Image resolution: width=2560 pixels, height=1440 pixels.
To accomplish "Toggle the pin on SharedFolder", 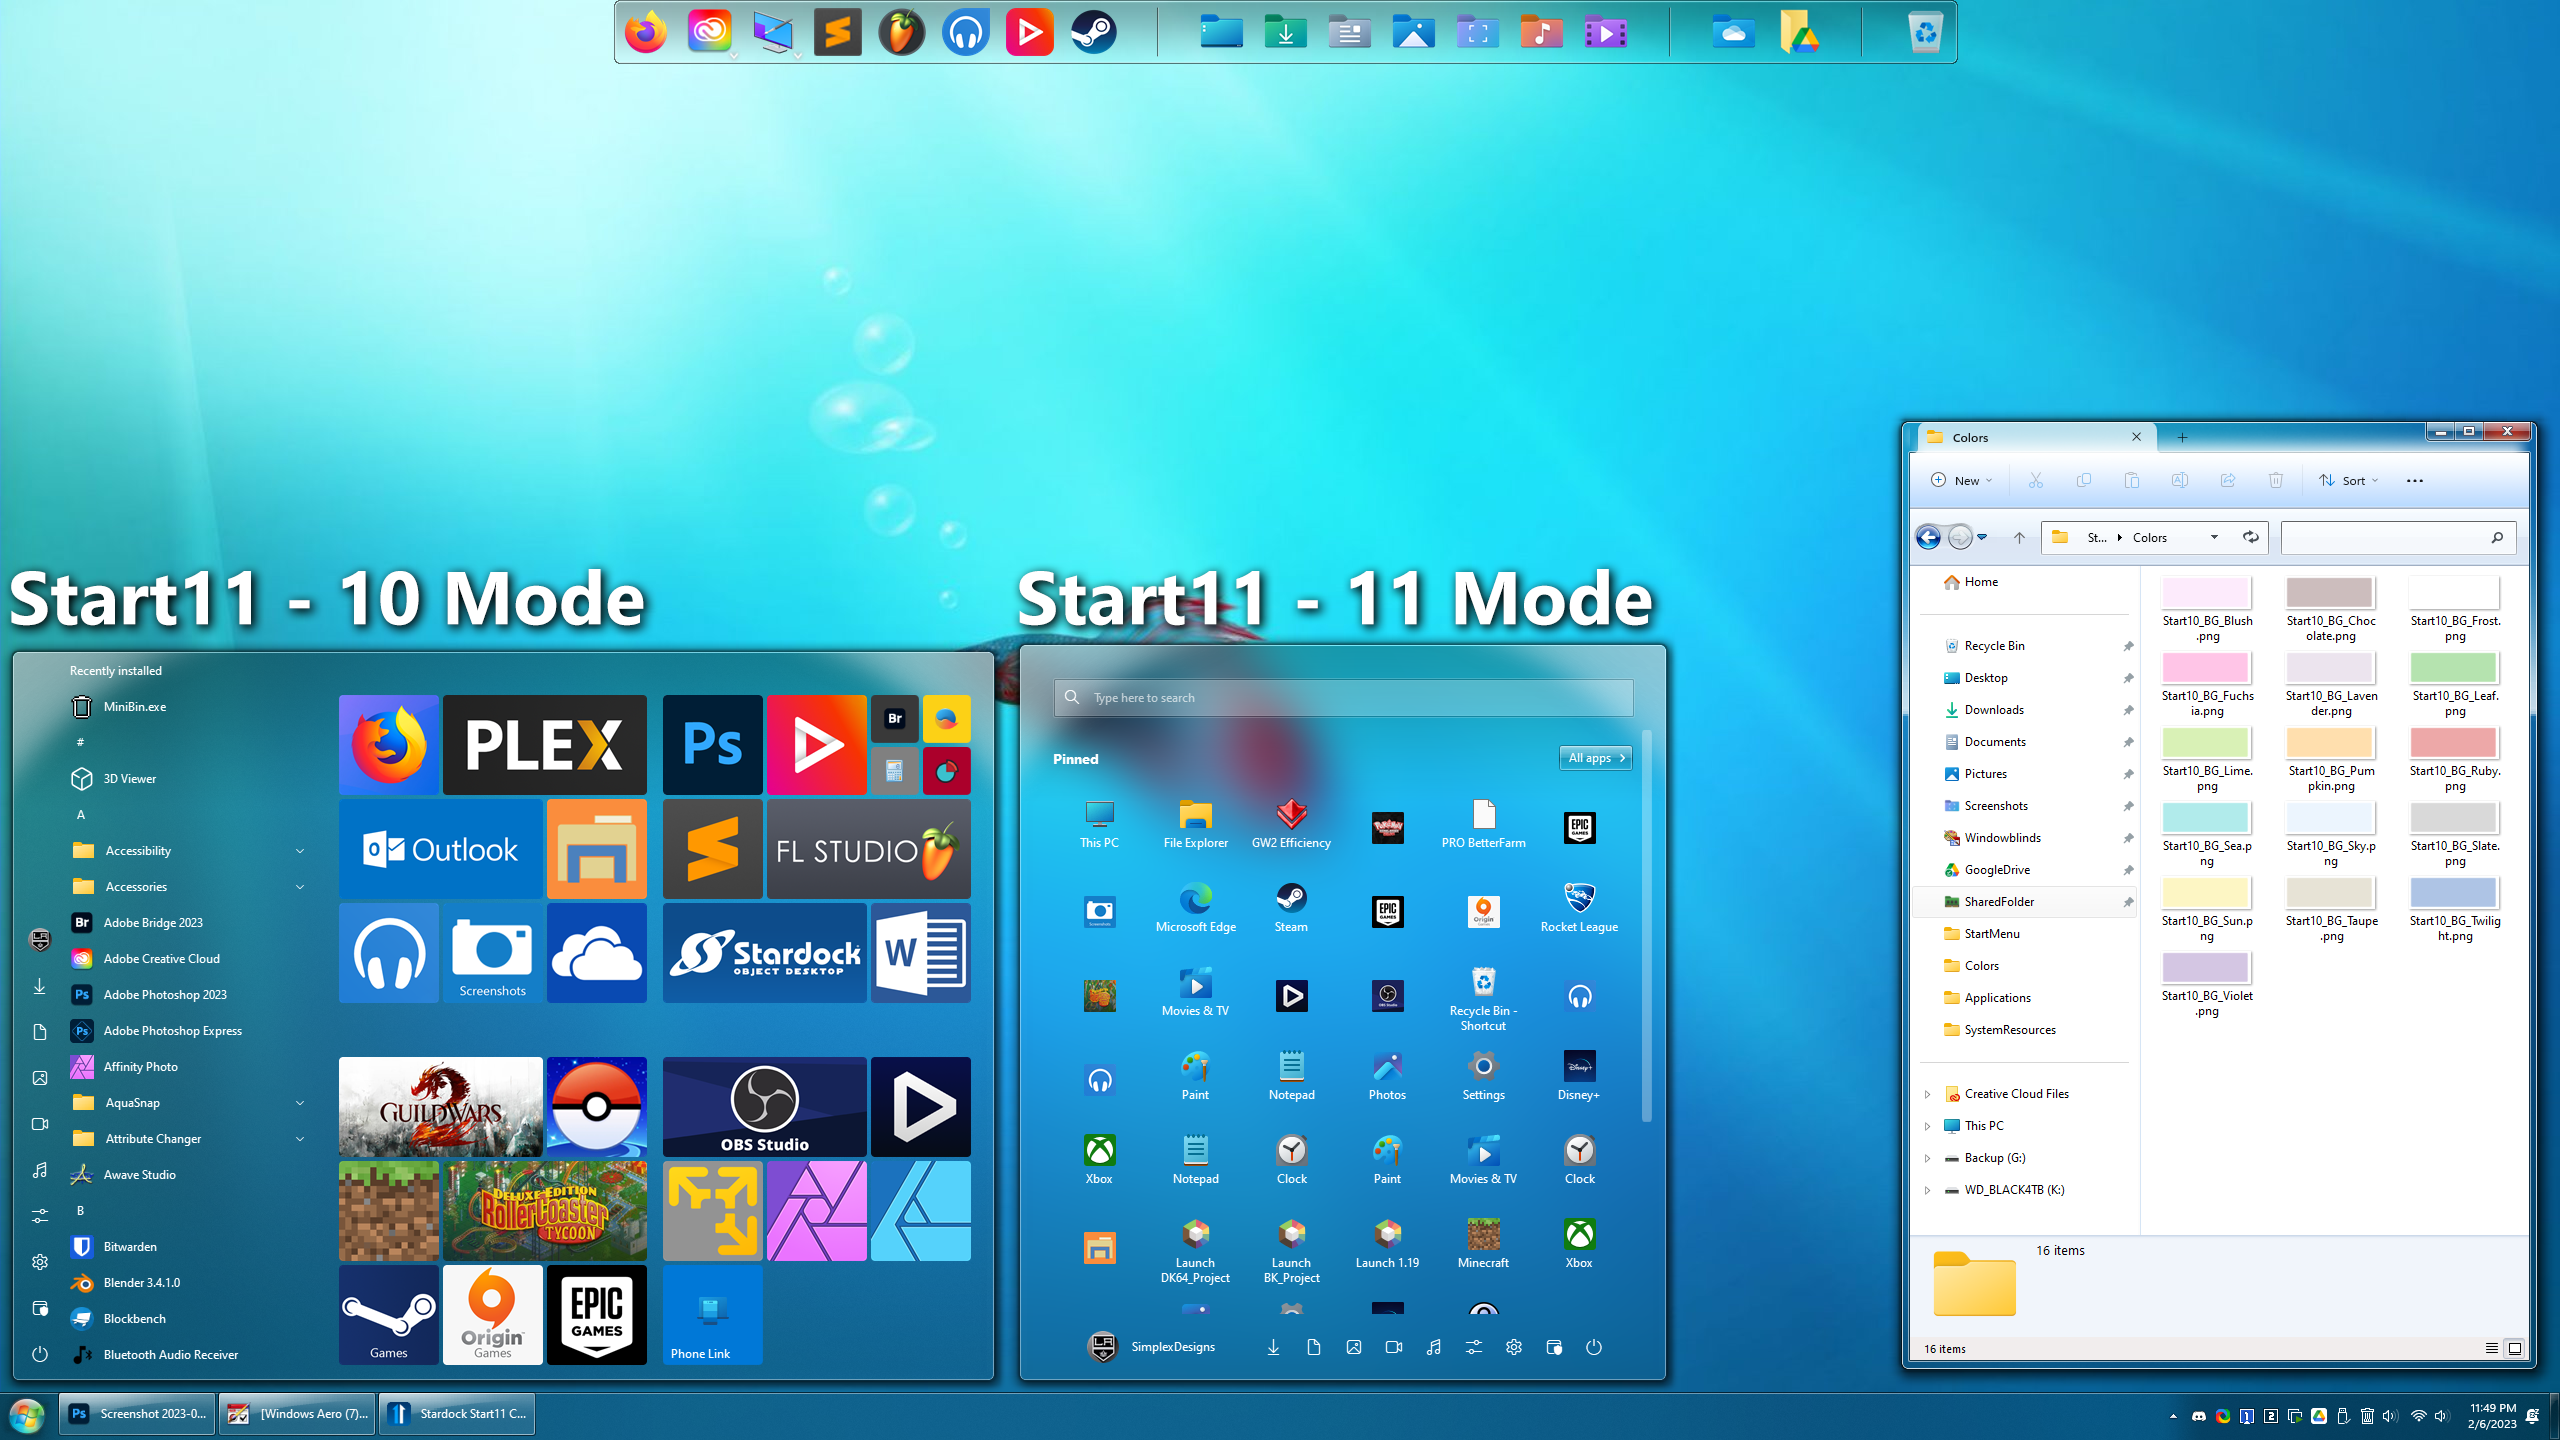I will coord(2128,901).
